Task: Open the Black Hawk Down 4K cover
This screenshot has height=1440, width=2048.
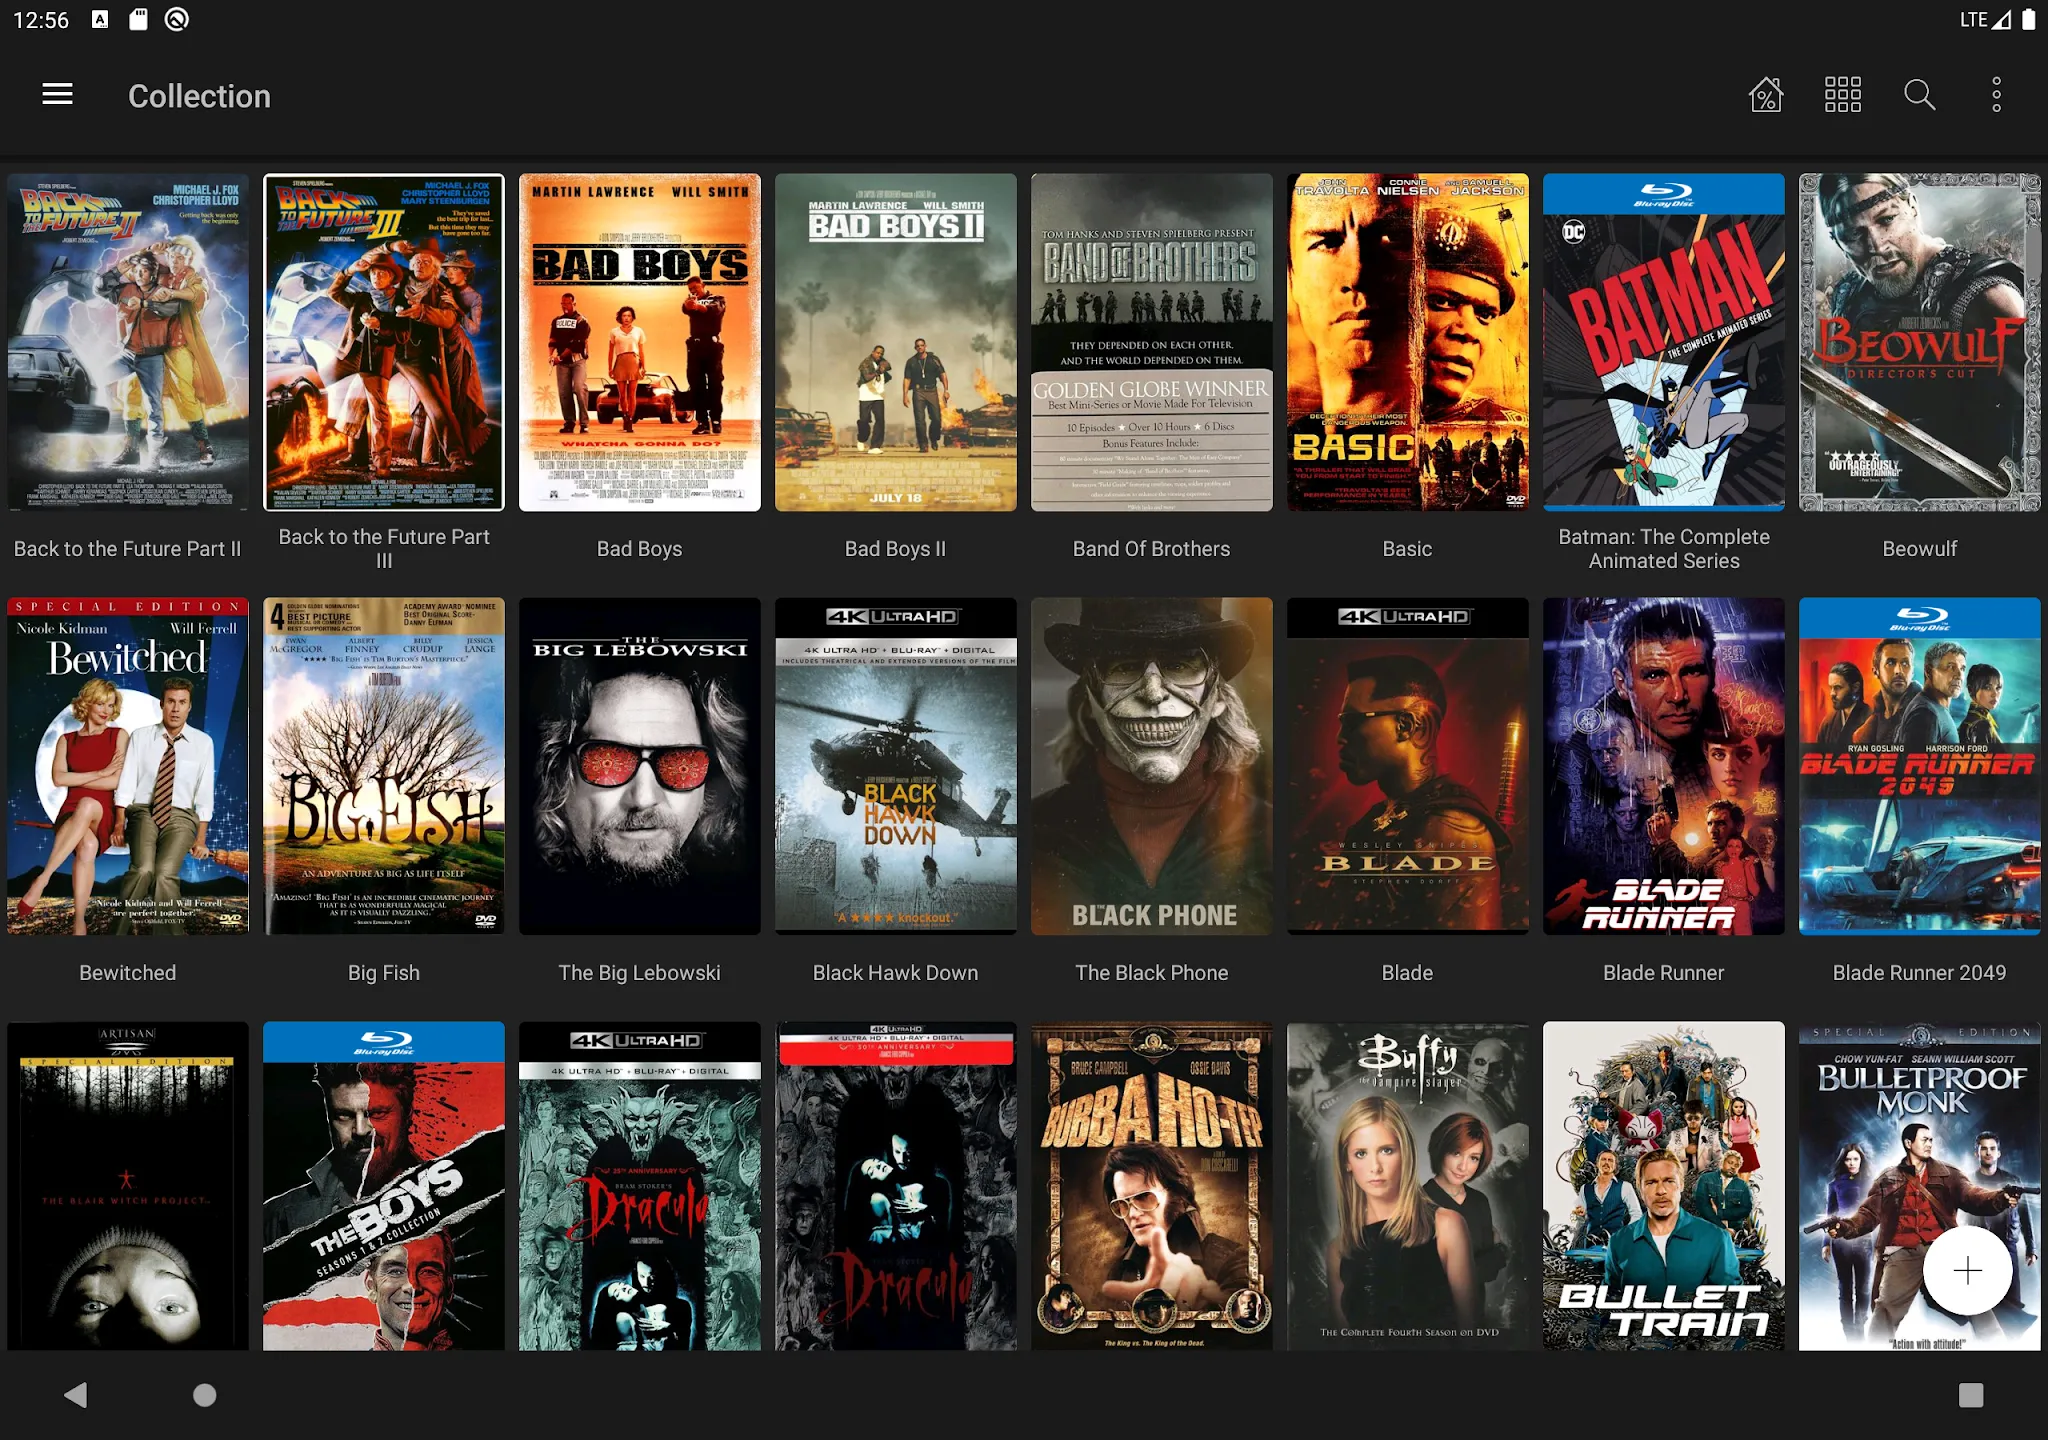Action: [896, 766]
